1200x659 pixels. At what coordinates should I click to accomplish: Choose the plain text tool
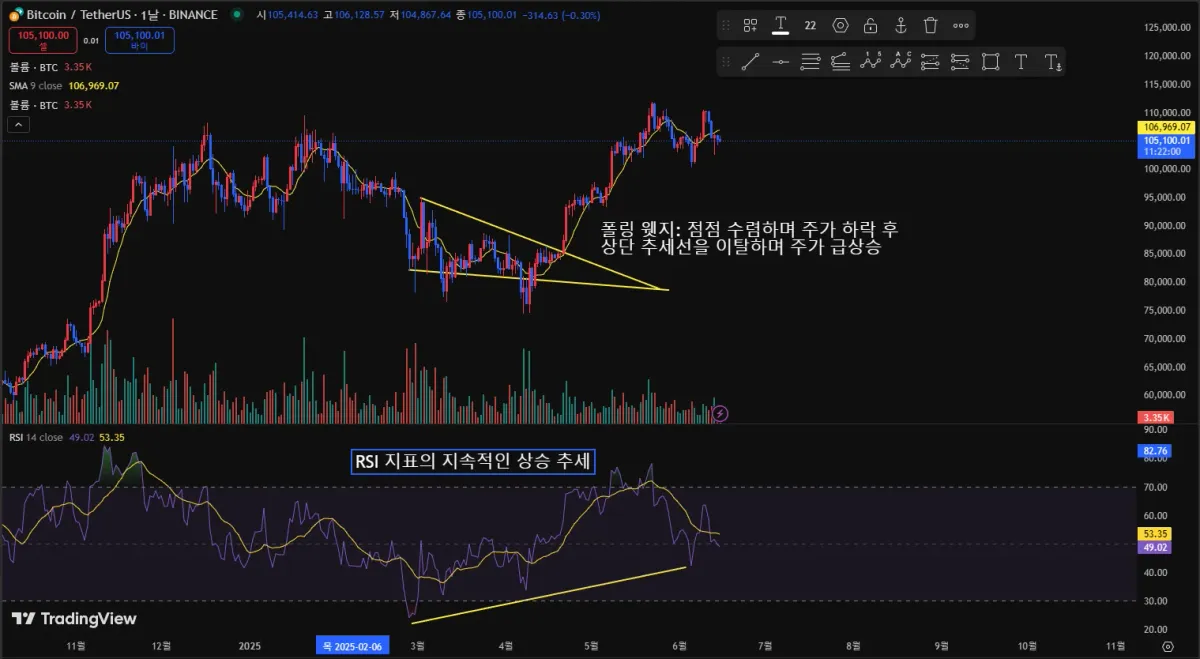[x=1021, y=62]
